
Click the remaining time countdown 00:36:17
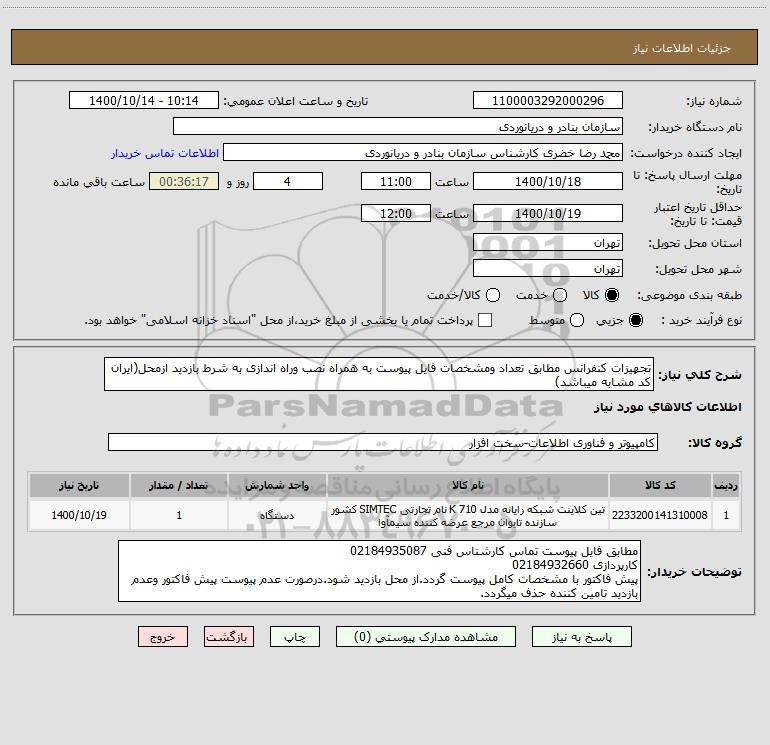click(184, 181)
